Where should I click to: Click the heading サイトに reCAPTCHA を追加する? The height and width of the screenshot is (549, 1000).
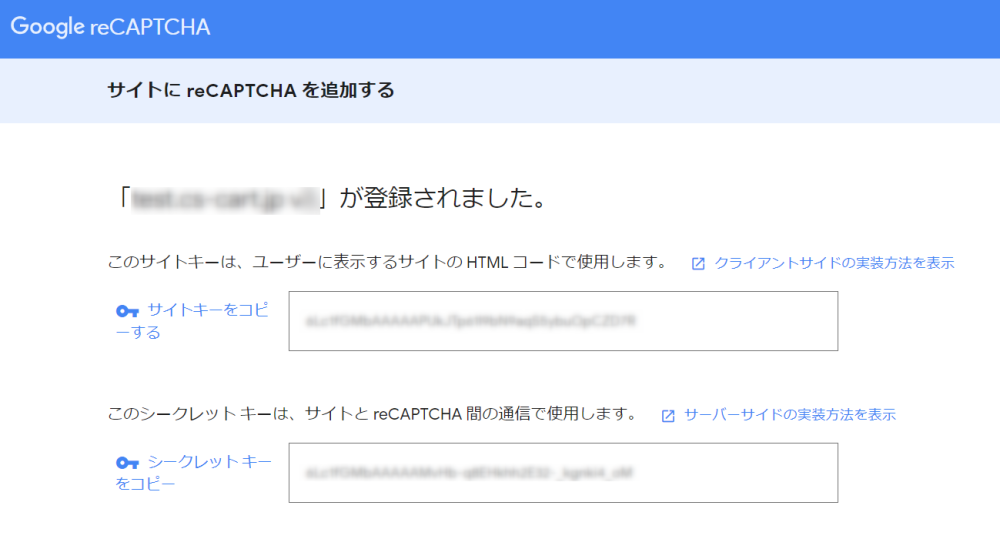(x=251, y=91)
